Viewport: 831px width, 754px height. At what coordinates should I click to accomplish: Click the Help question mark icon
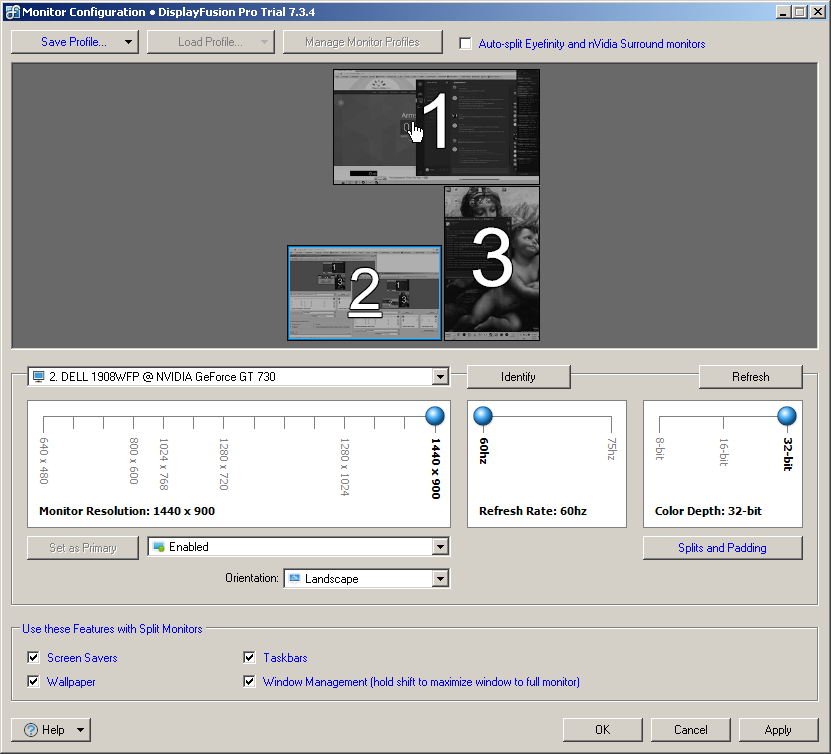point(31,730)
